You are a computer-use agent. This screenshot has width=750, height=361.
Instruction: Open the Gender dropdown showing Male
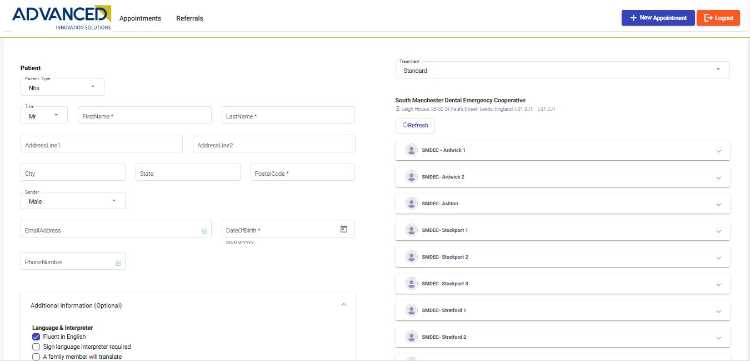(x=73, y=201)
